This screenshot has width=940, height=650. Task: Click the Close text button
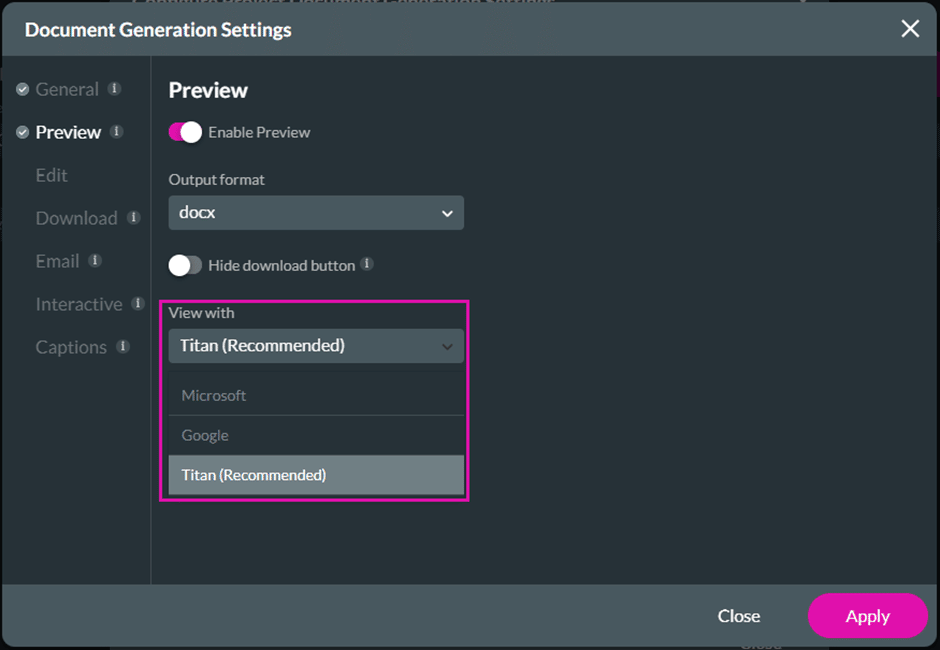[738, 616]
